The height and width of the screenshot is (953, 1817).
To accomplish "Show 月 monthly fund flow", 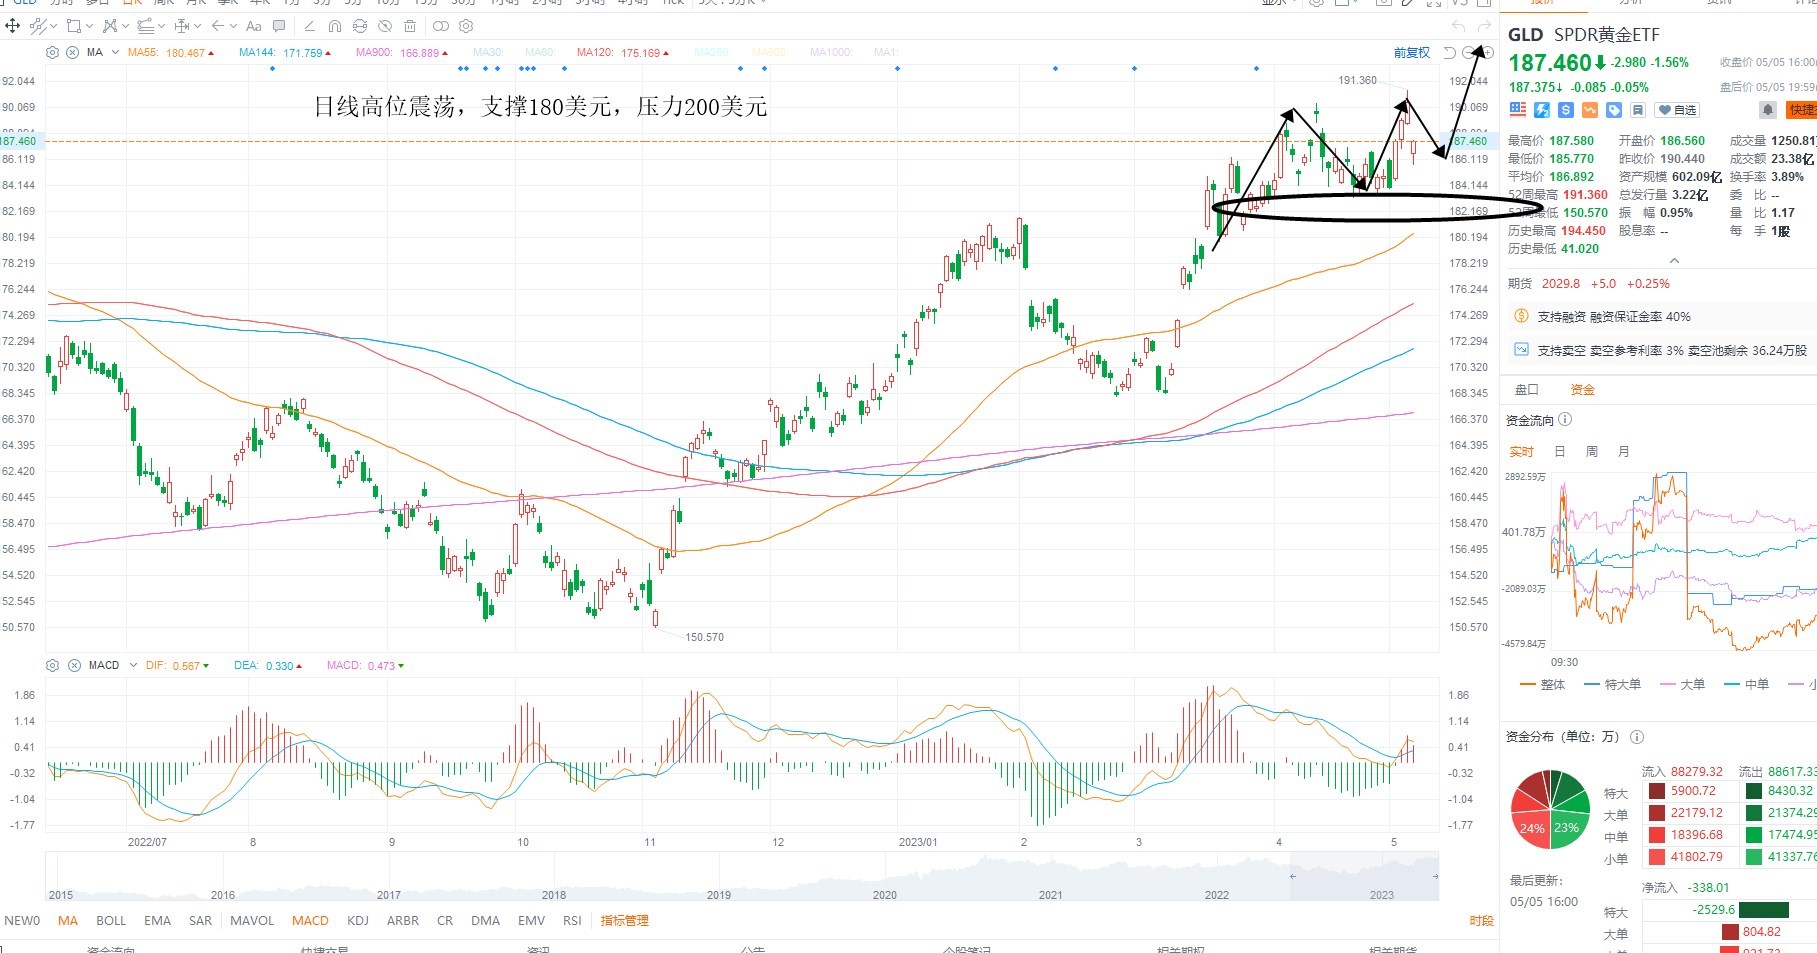I will click(1624, 452).
